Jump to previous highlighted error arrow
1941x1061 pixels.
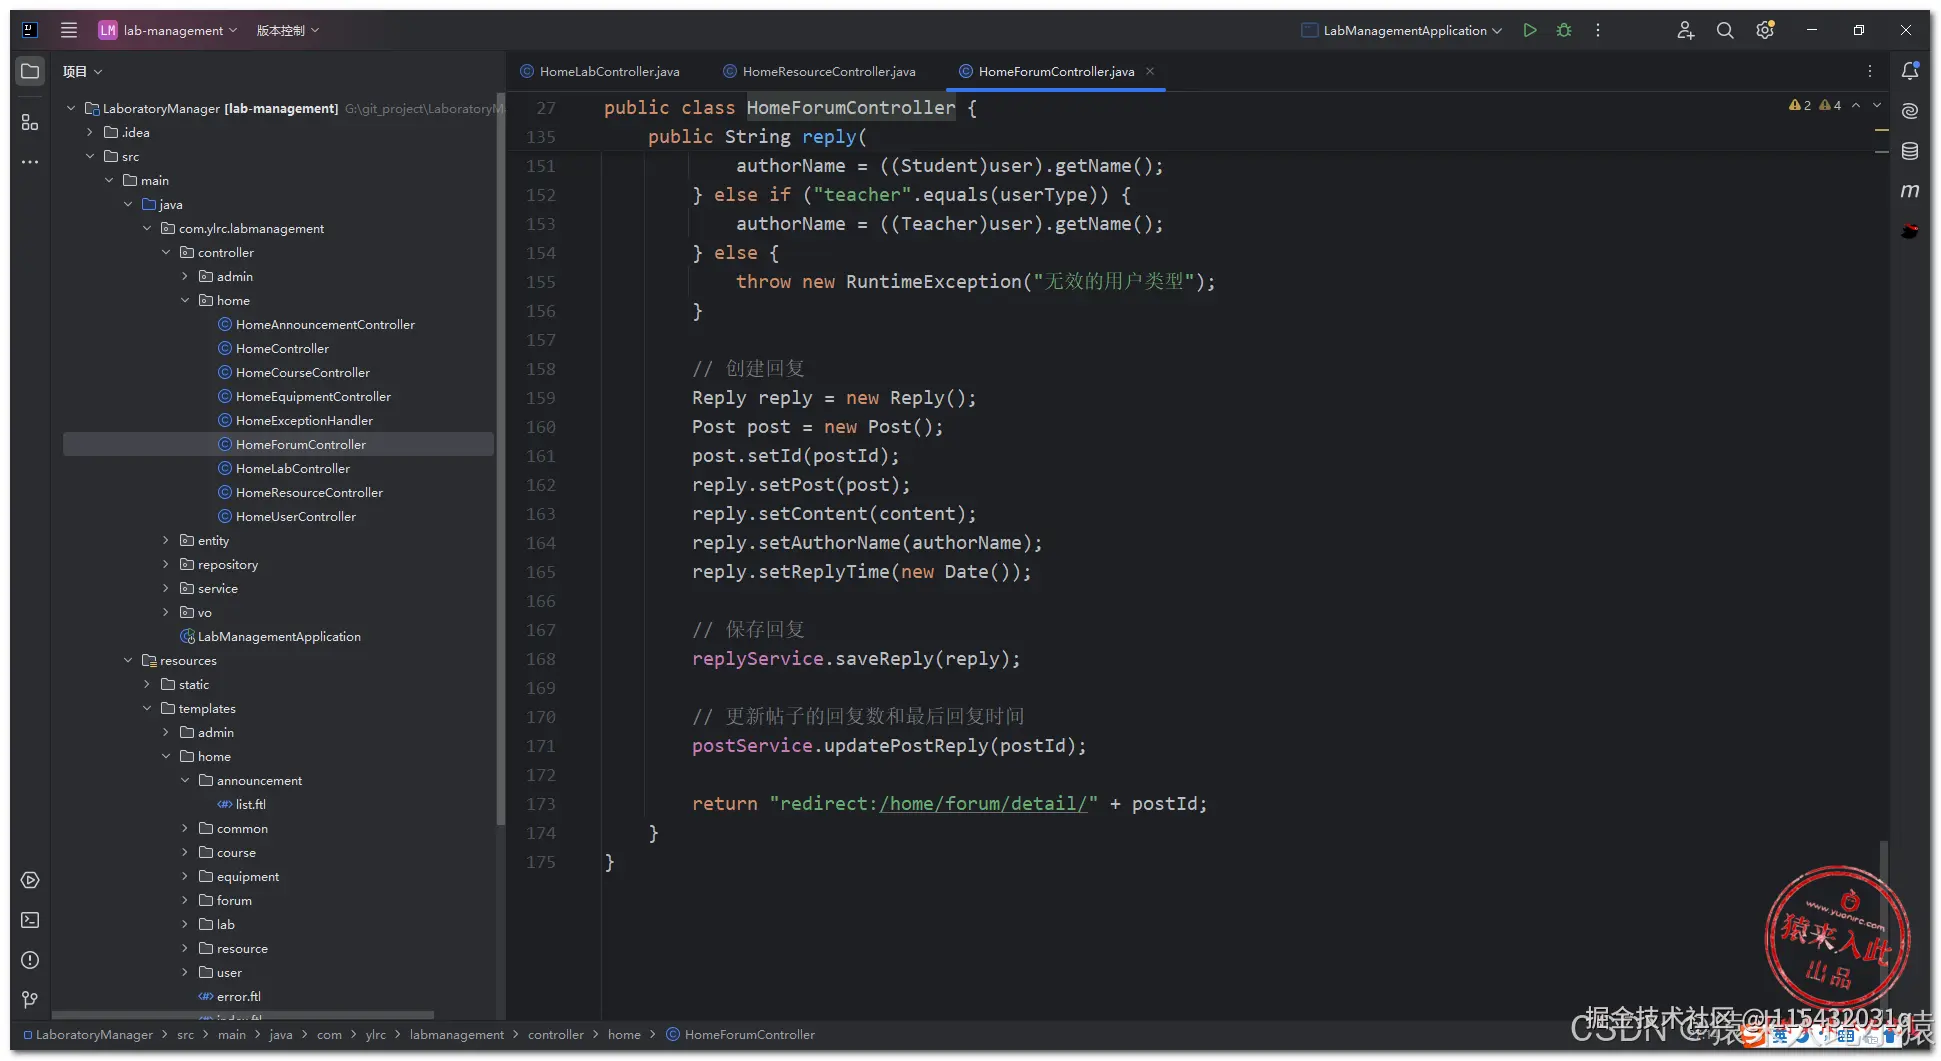click(1856, 105)
